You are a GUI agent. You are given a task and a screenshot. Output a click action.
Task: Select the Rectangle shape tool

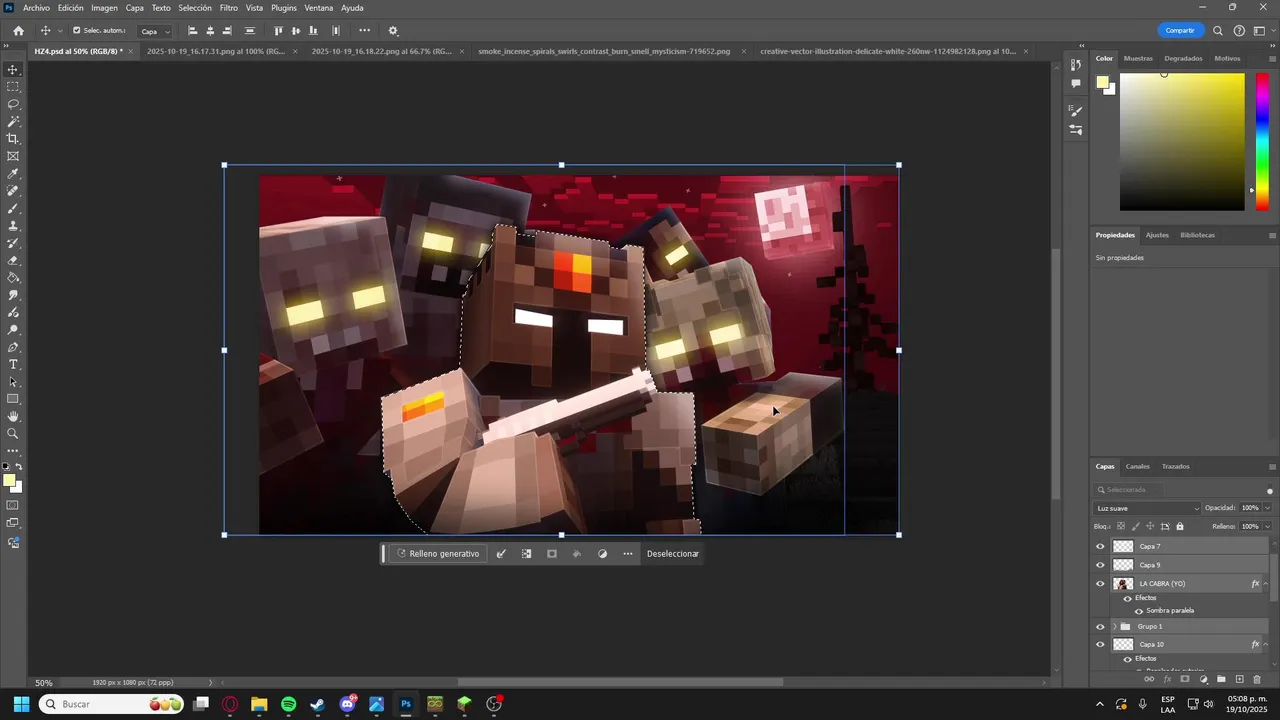[x=13, y=399]
